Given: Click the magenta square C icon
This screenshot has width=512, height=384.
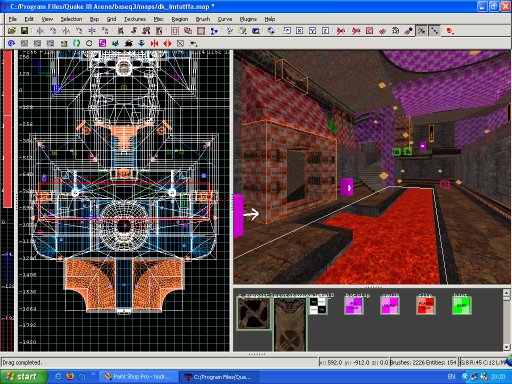Looking at the screenshot, I should [x=102, y=43].
